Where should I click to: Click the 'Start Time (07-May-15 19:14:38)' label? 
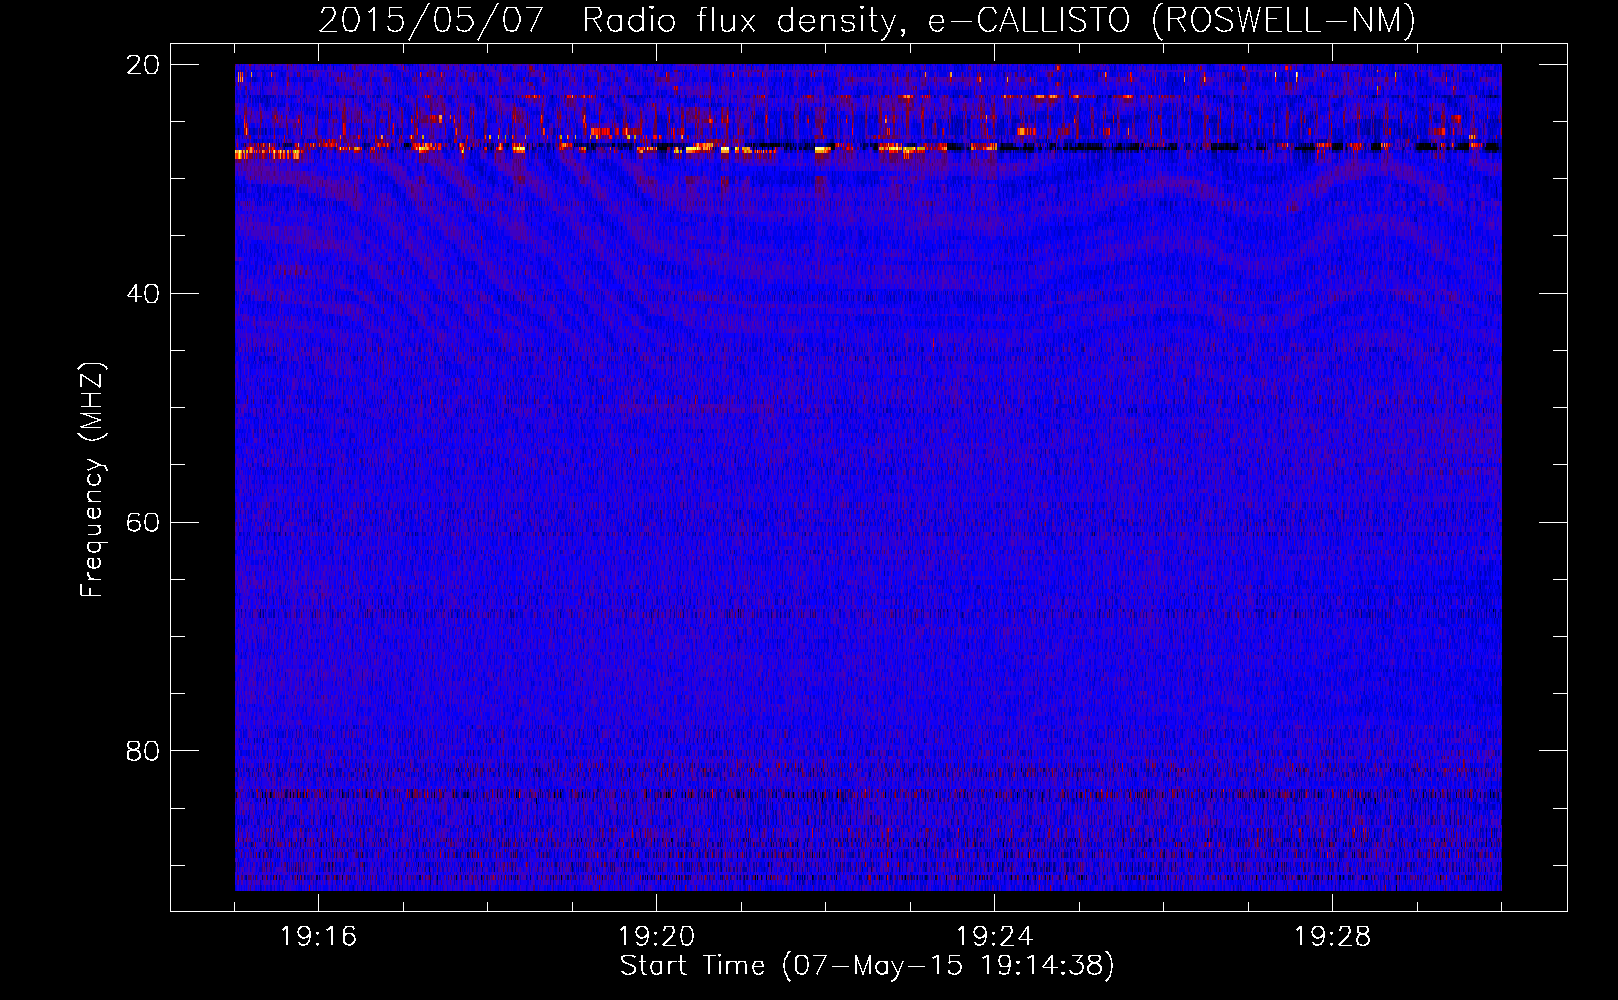pos(867,966)
